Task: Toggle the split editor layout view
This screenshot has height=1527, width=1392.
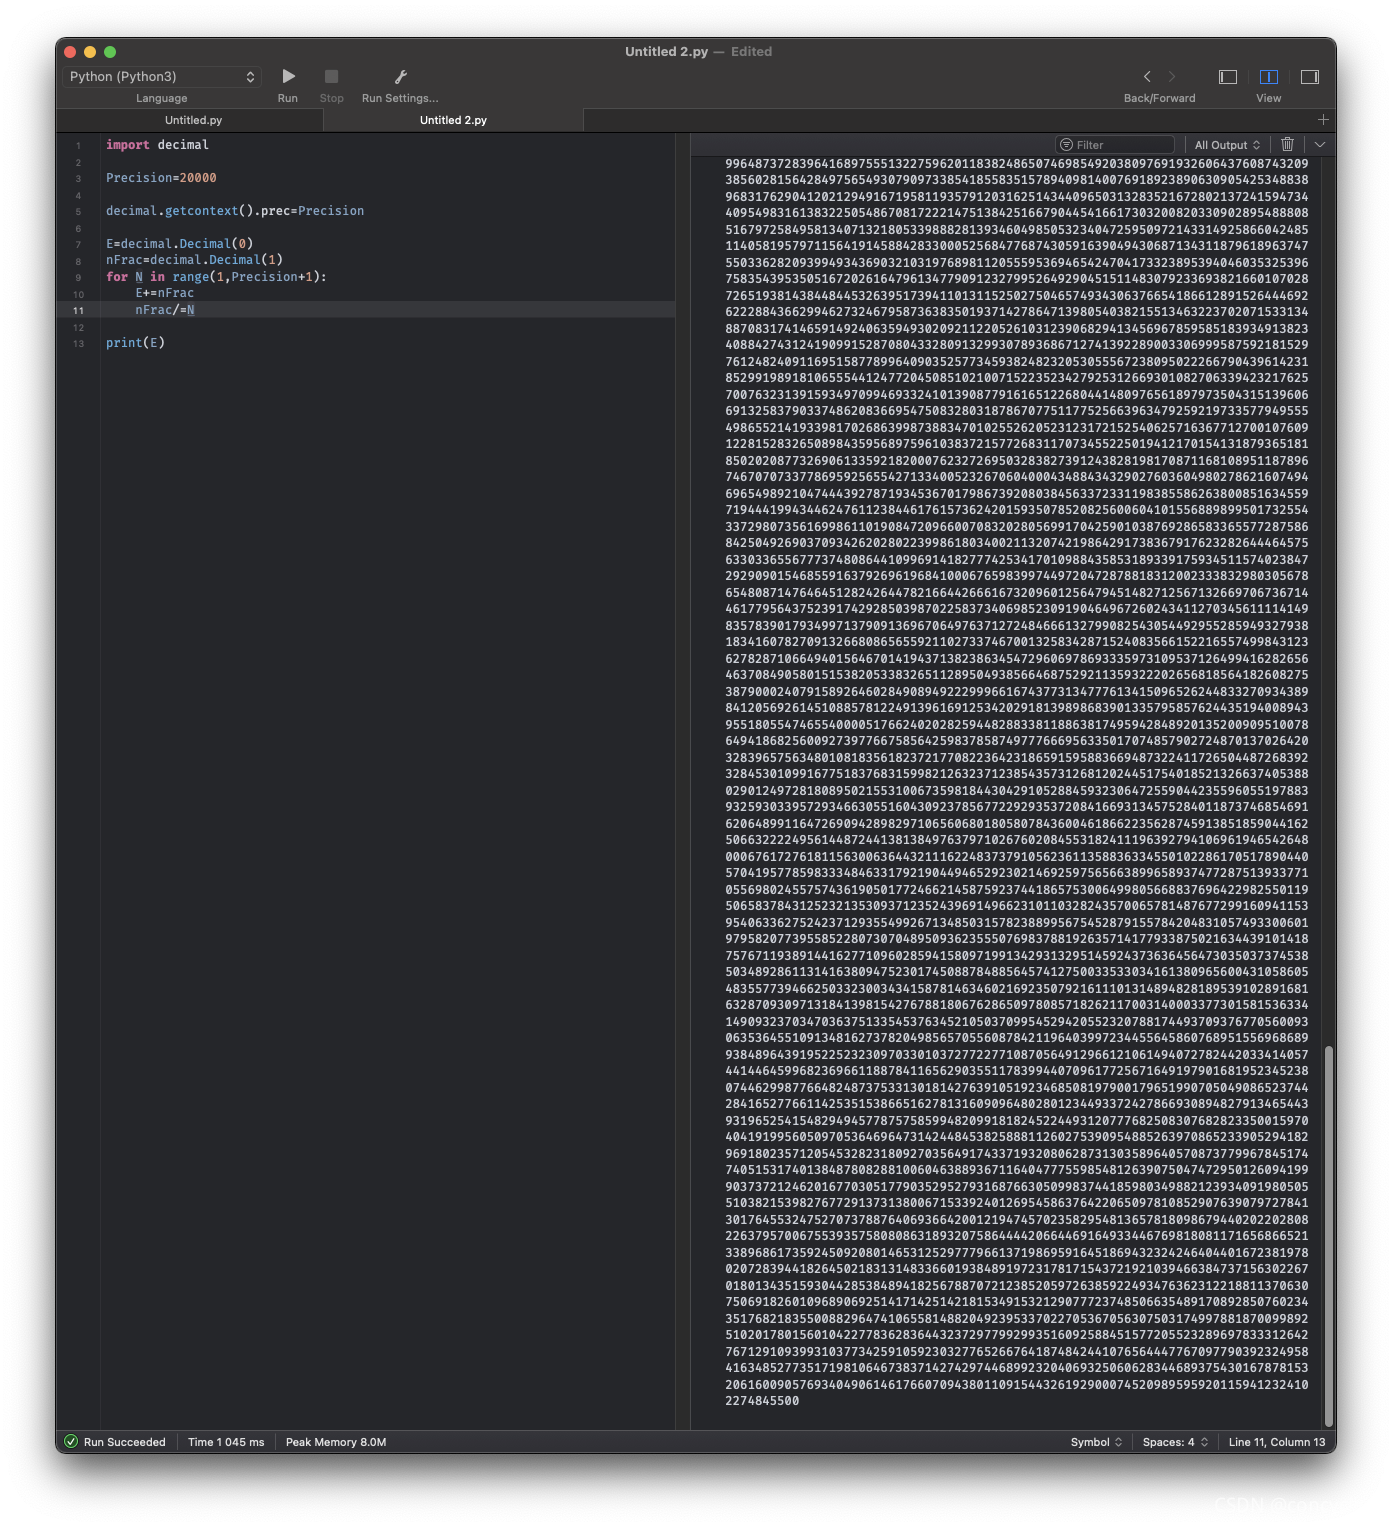Action: coord(1268,76)
